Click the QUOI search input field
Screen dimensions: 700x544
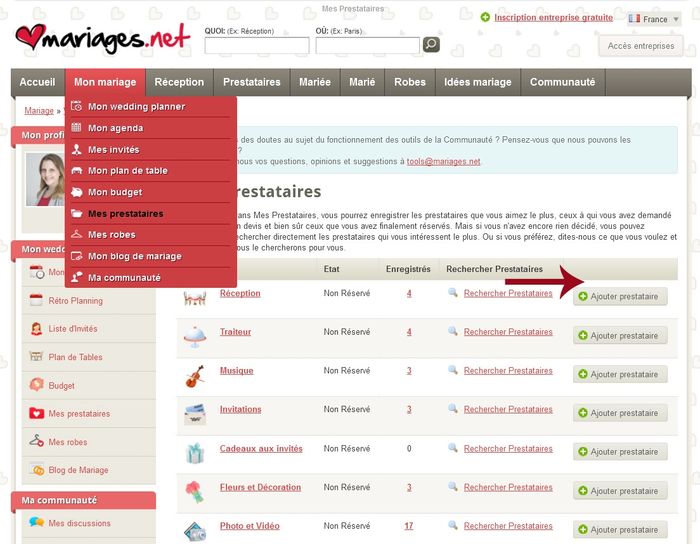(257, 46)
